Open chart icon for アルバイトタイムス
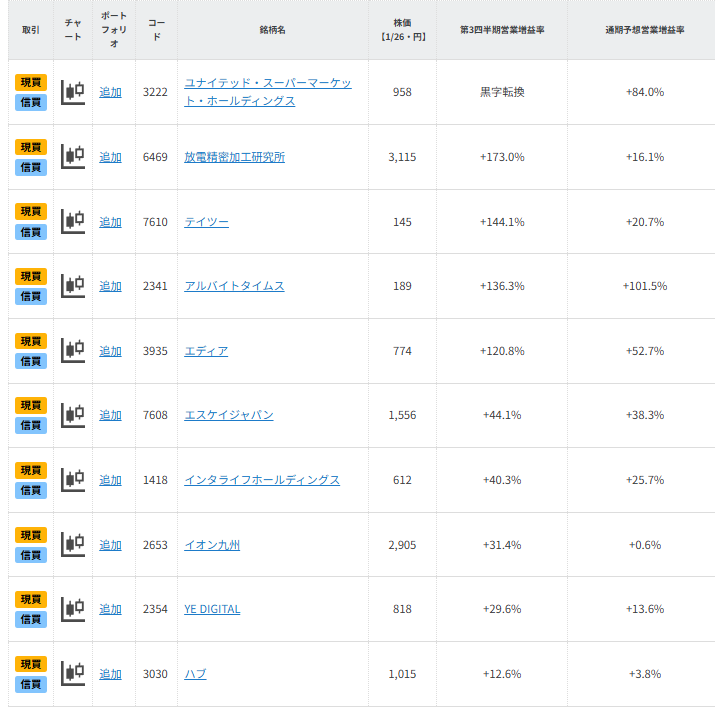The image size is (715, 718). coord(73,286)
